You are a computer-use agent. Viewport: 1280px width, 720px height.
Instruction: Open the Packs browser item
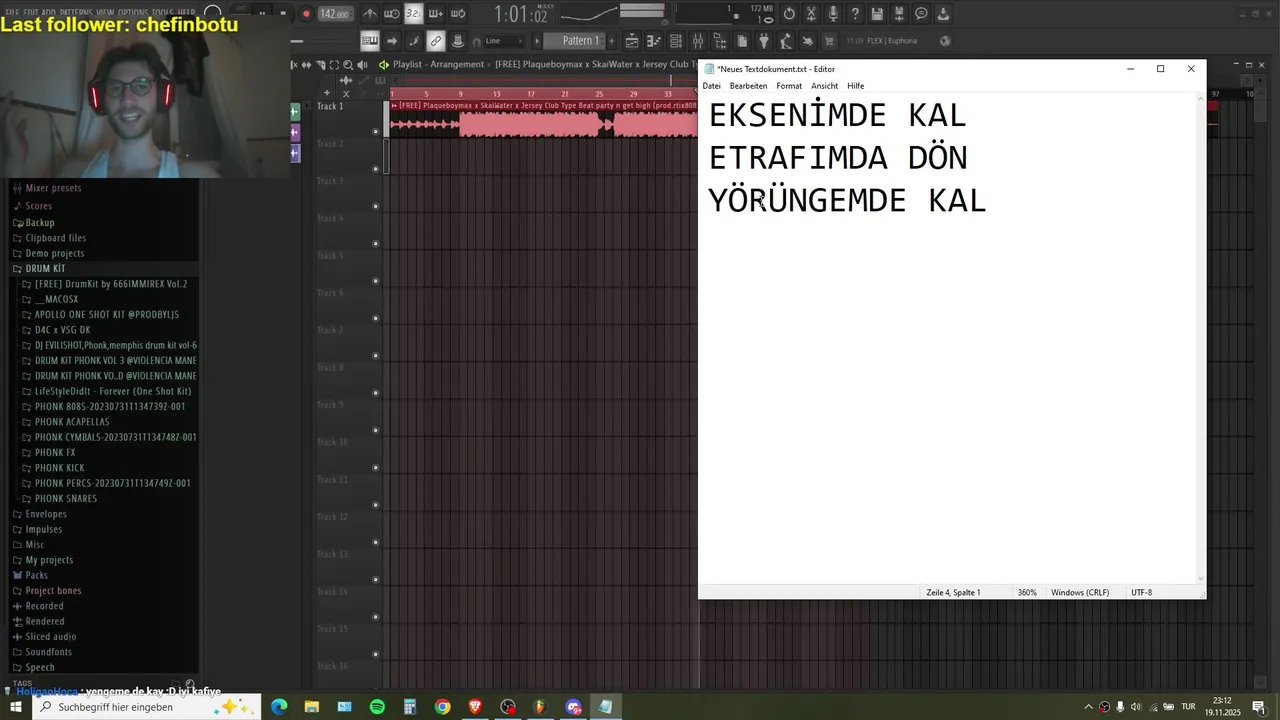pos(36,575)
